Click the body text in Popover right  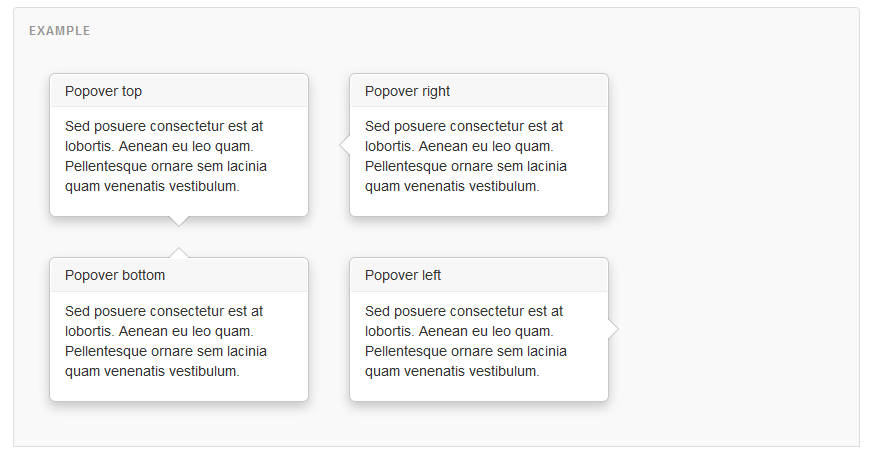pyautogui.click(x=465, y=156)
